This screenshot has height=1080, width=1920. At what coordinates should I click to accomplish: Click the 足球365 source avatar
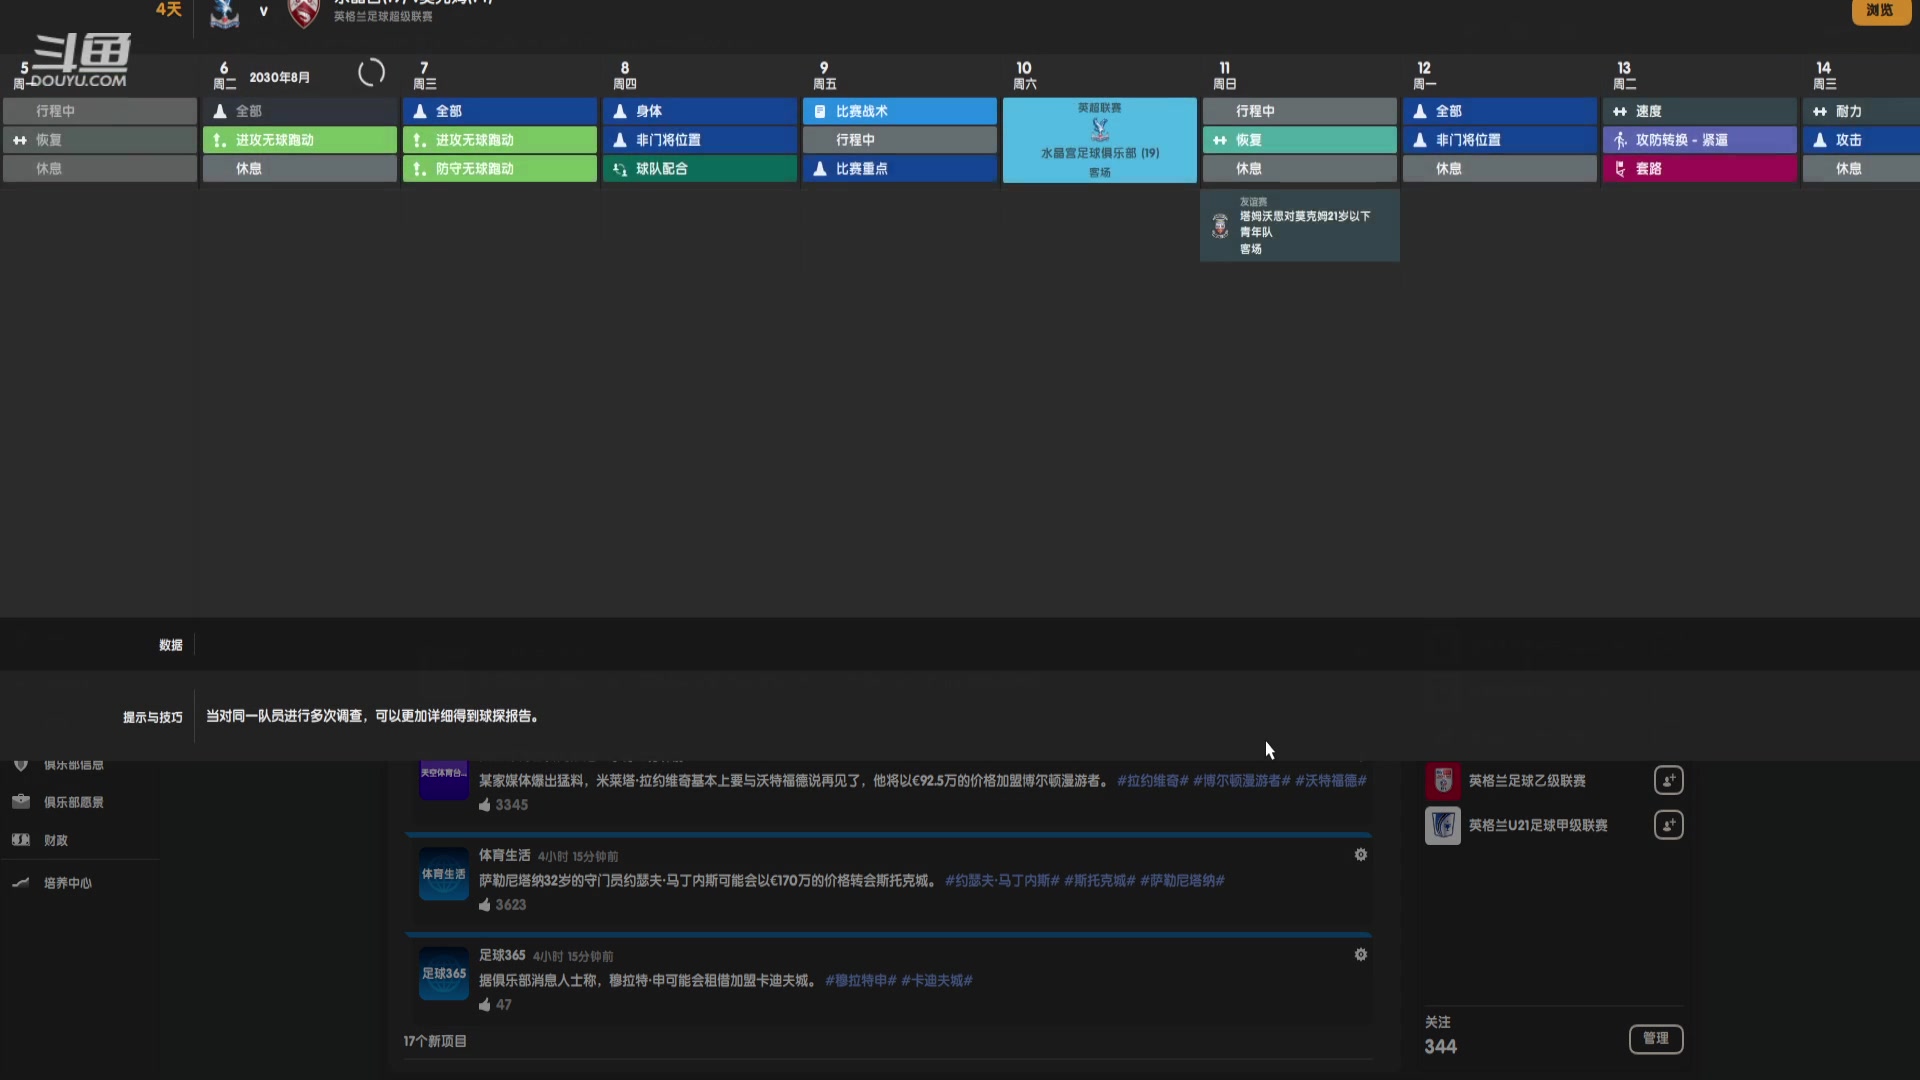click(x=443, y=974)
